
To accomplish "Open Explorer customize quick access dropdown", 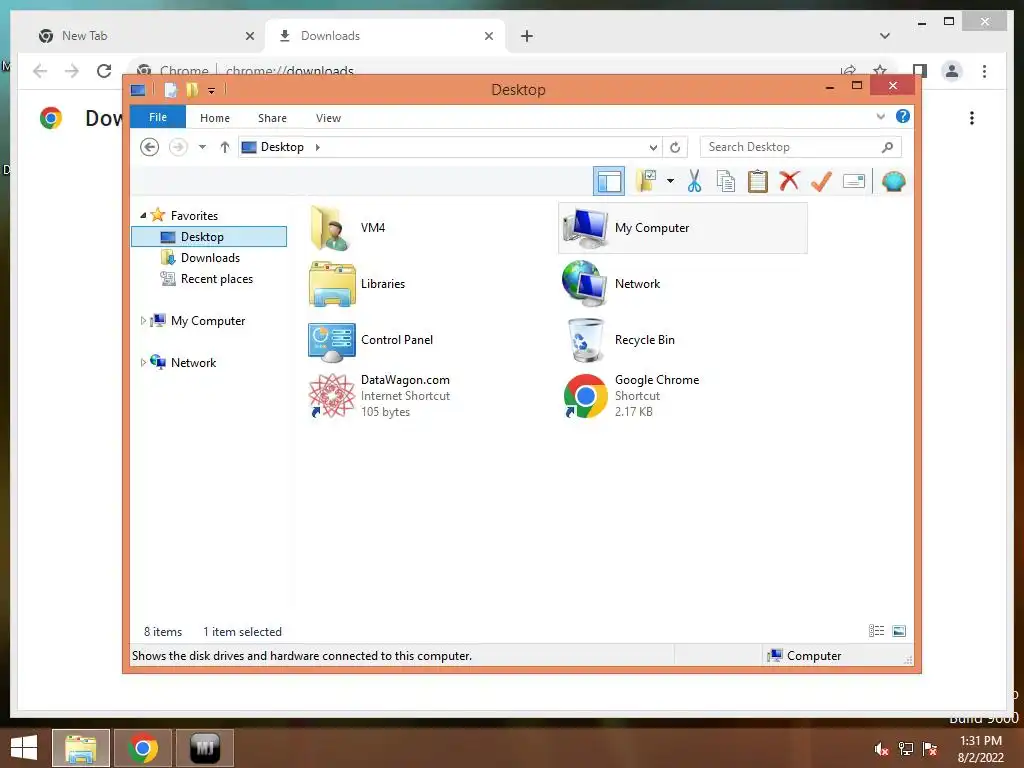I will coord(212,90).
